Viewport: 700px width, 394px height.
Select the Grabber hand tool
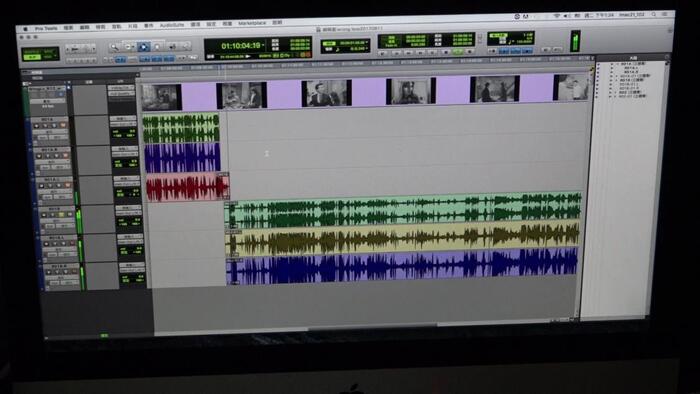[x=158, y=46]
